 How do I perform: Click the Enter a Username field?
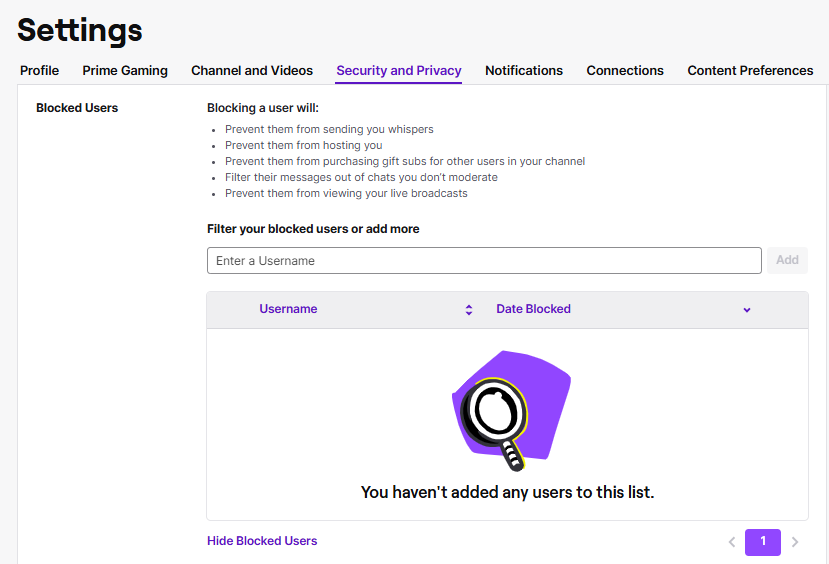(484, 261)
